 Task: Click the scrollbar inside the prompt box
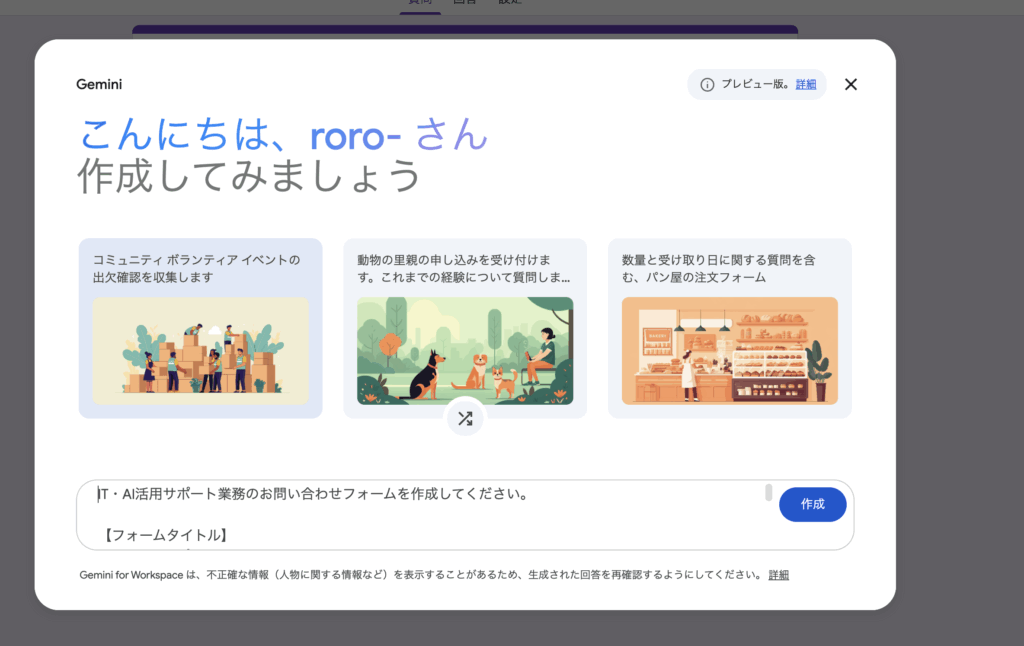768,492
